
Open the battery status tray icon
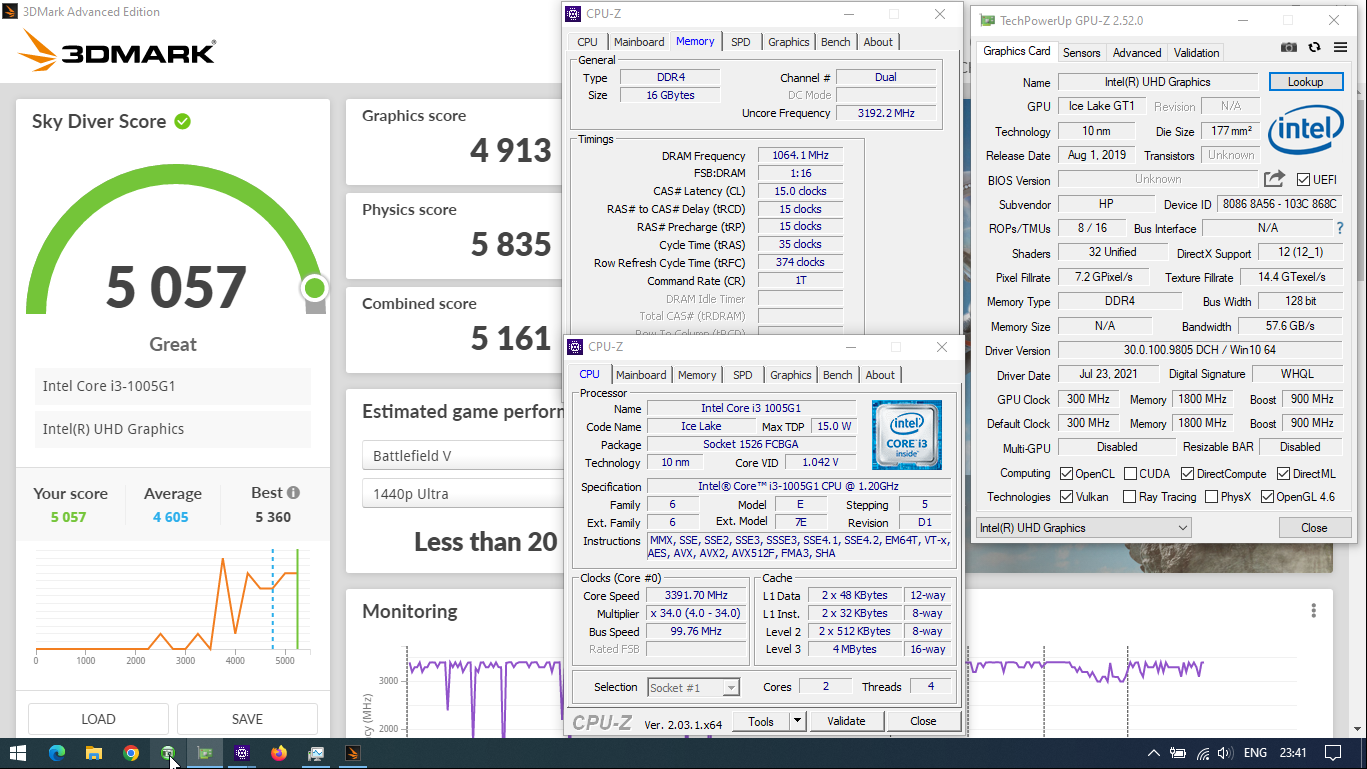1178,753
